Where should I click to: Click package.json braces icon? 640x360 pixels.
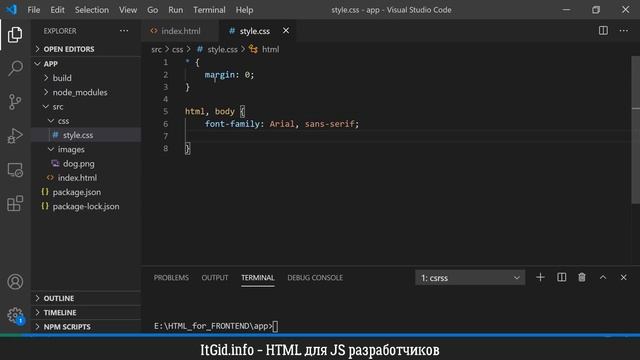coord(45,192)
